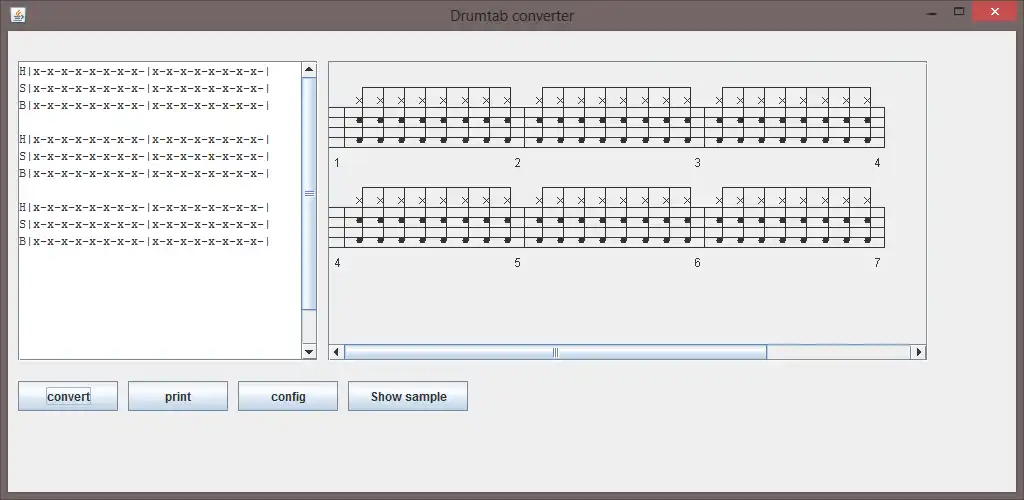Image resolution: width=1024 pixels, height=500 pixels.
Task: Click the tab text area's vertical scrollbar thumb
Action: [310, 193]
